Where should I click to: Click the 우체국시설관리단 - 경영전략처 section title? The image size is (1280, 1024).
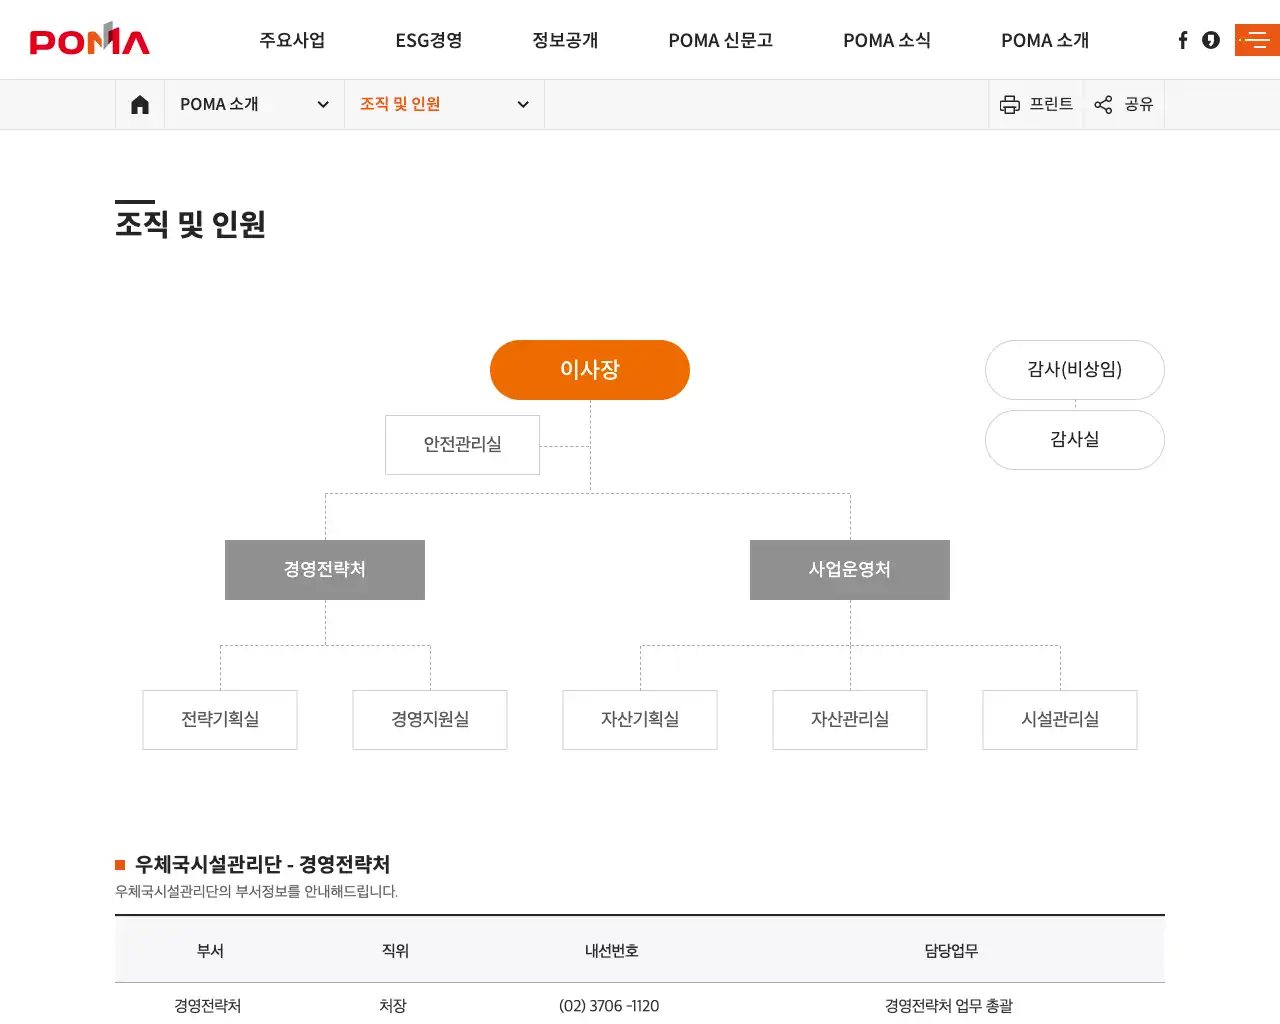coord(262,864)
